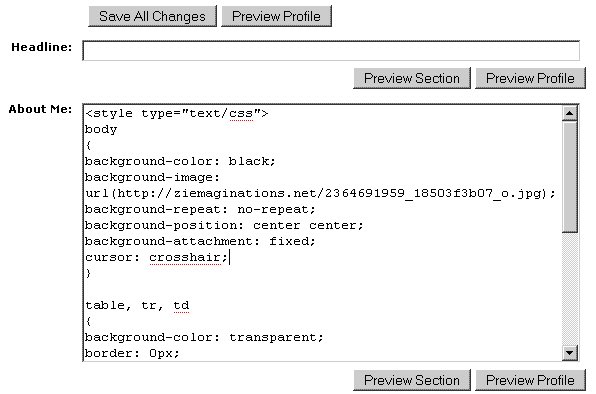596x394 pixels.
Task: Click Preview Profile below About Me box
Action: pos(530,380)
